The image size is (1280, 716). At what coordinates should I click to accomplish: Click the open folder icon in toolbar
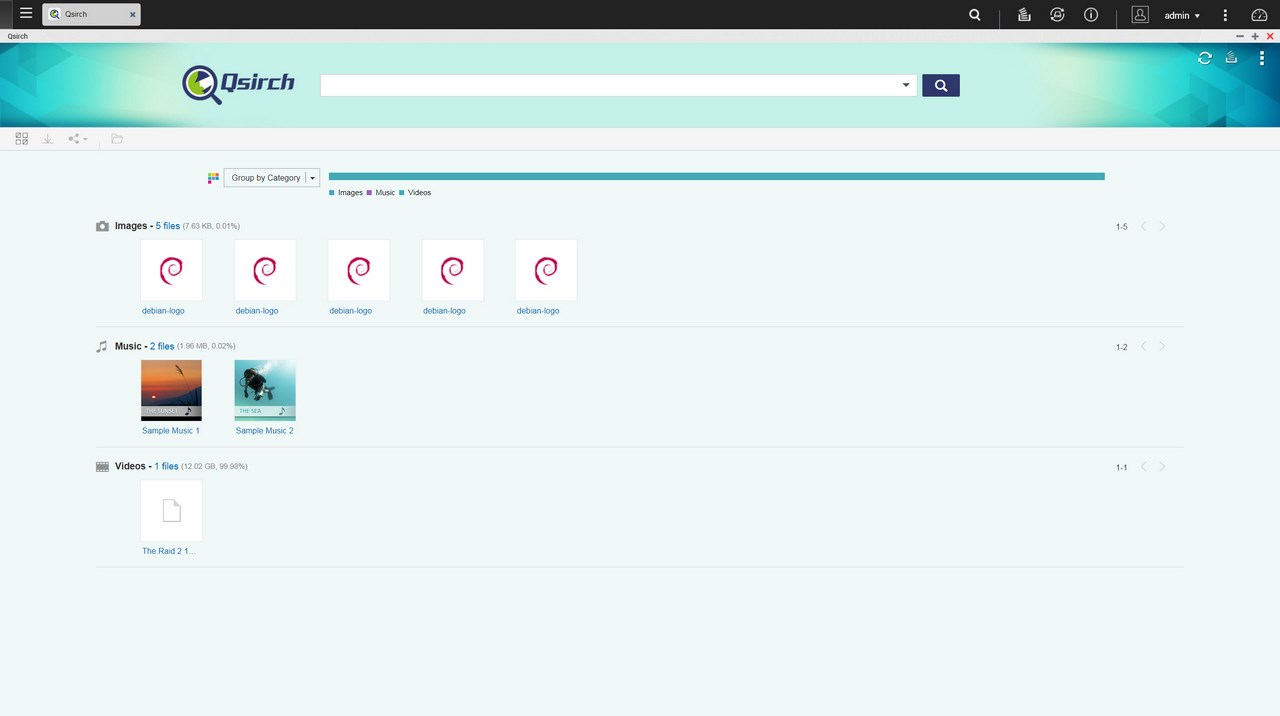pyautogui.click(x=117, y=139)
